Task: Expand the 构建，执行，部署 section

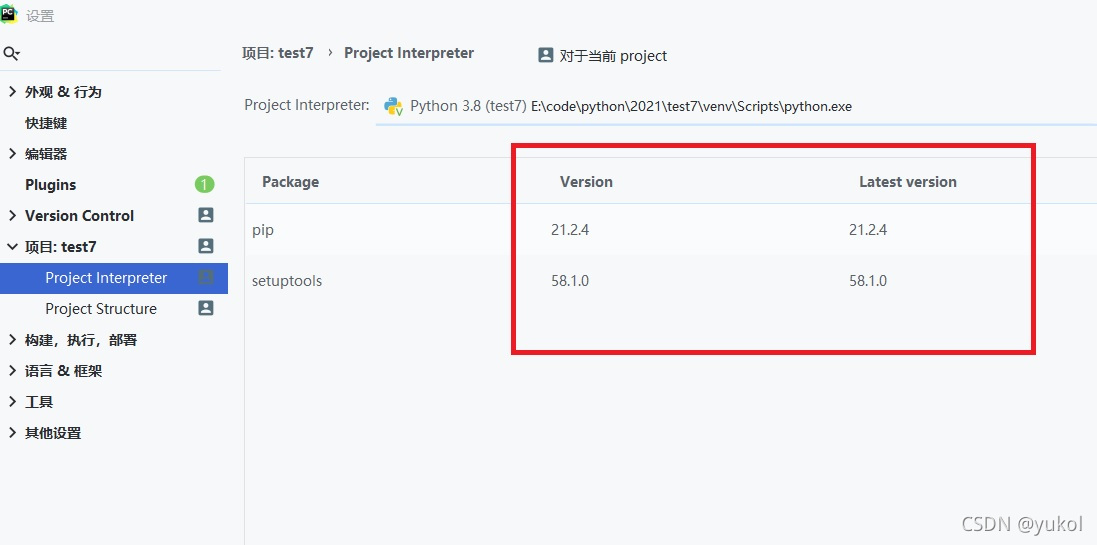Action: pos(12,340)
